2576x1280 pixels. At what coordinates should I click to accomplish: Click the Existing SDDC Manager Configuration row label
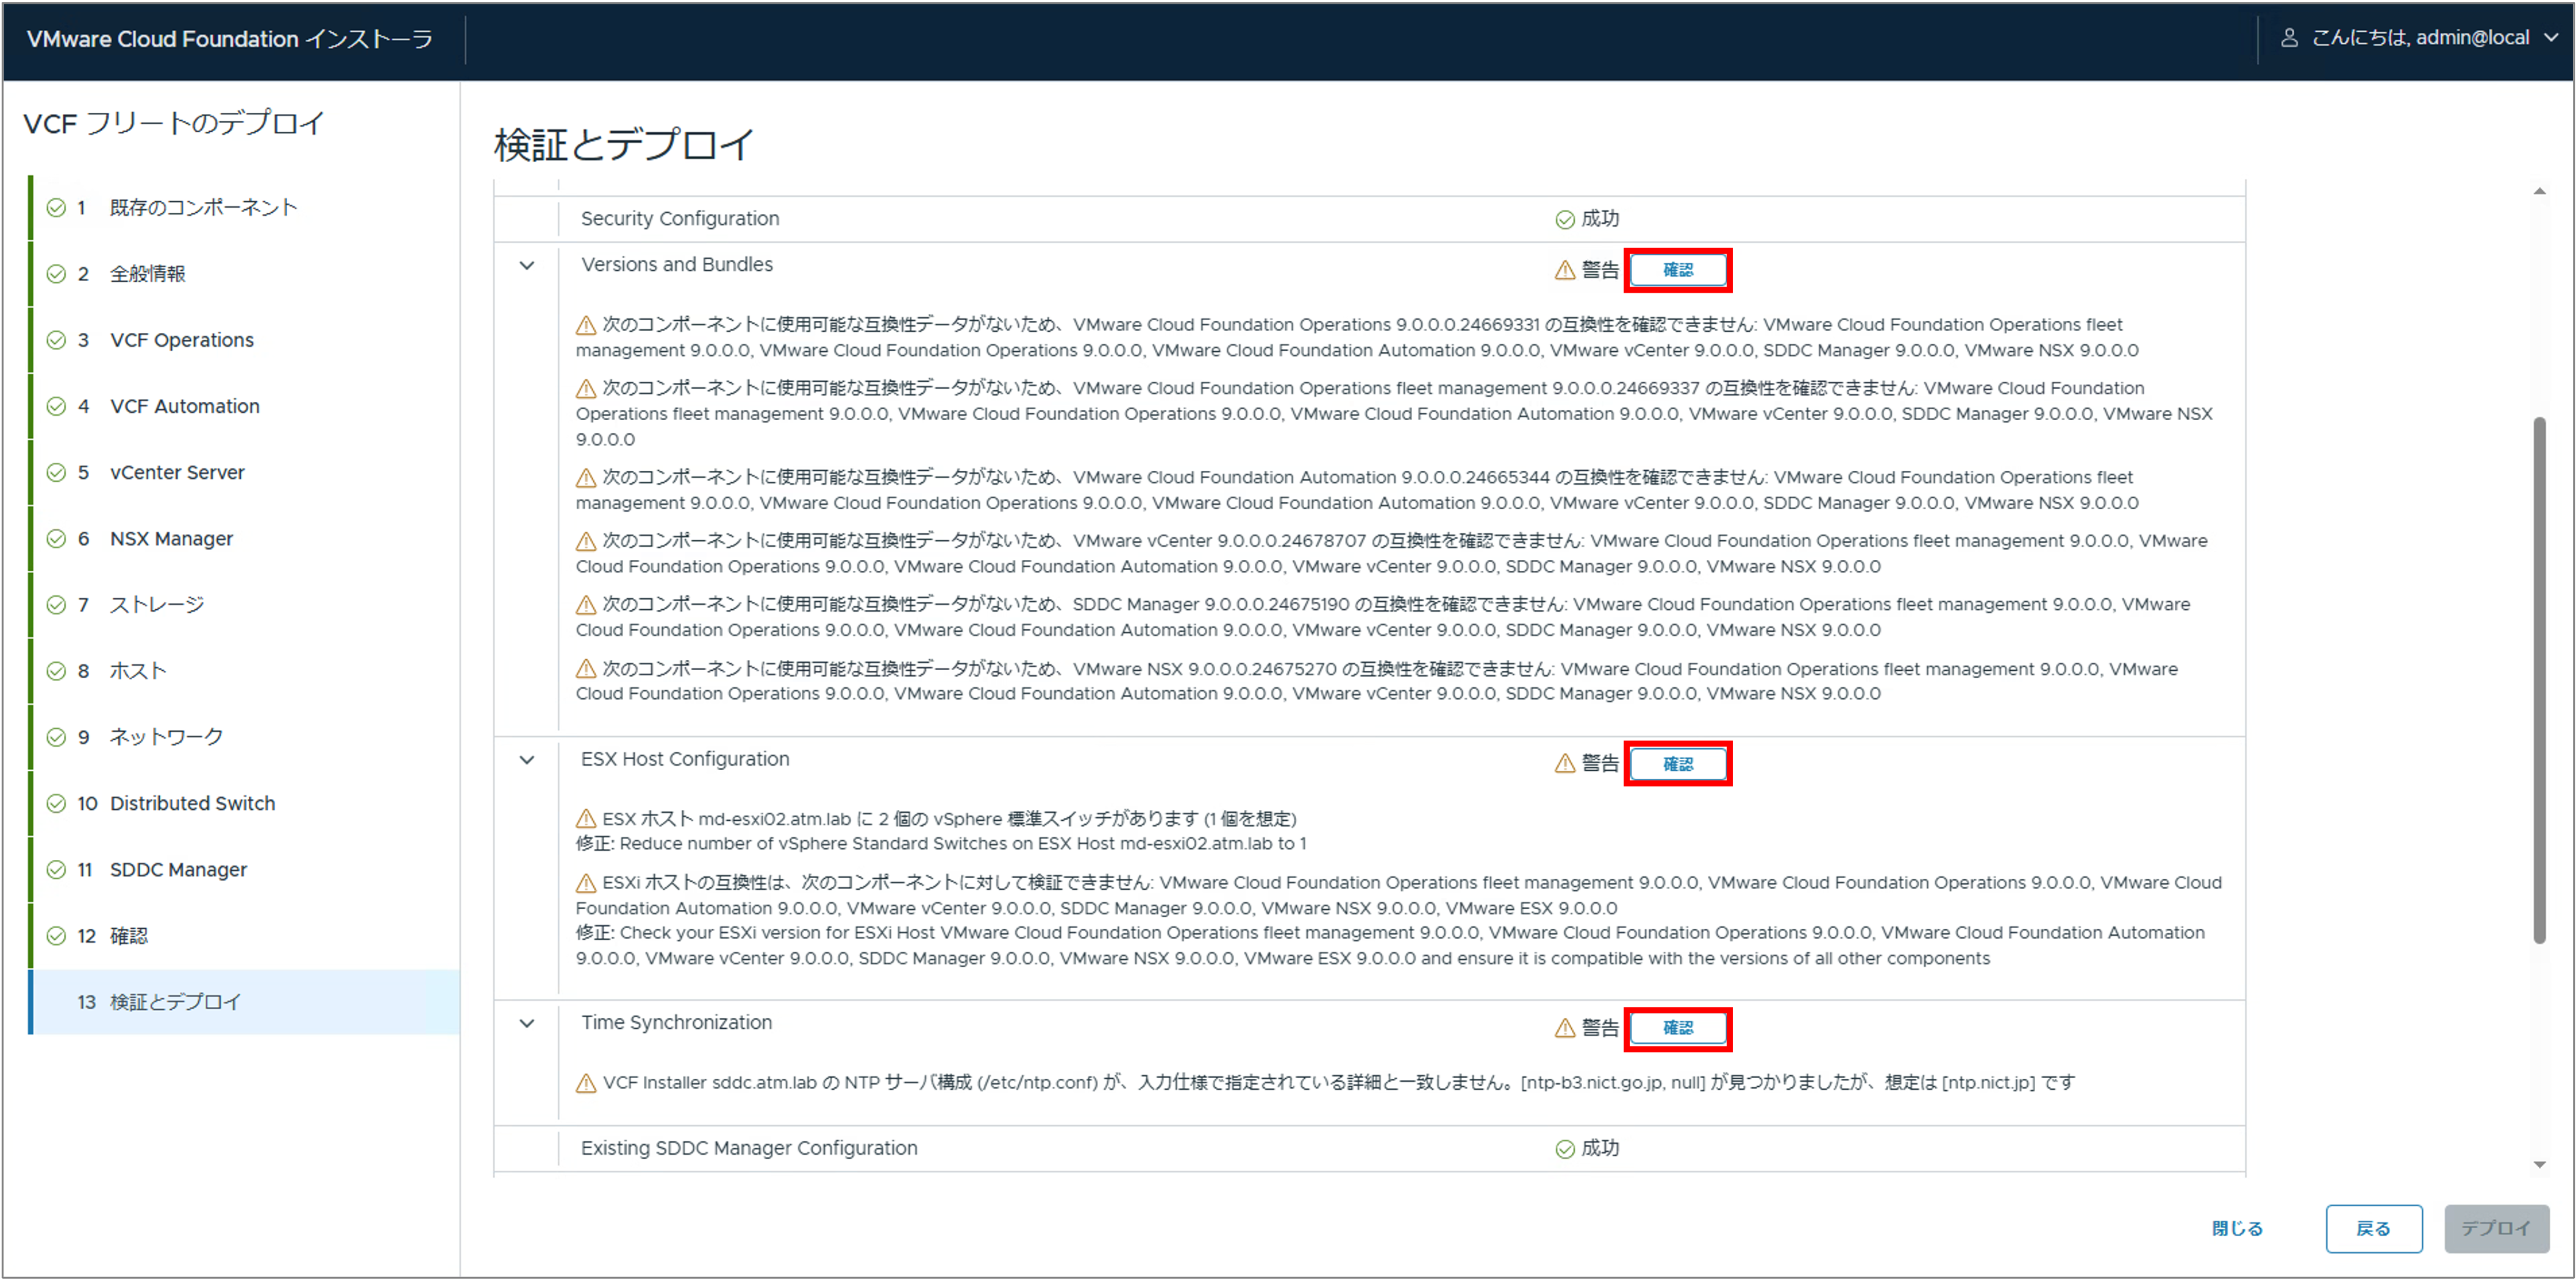coord(749,1149)
